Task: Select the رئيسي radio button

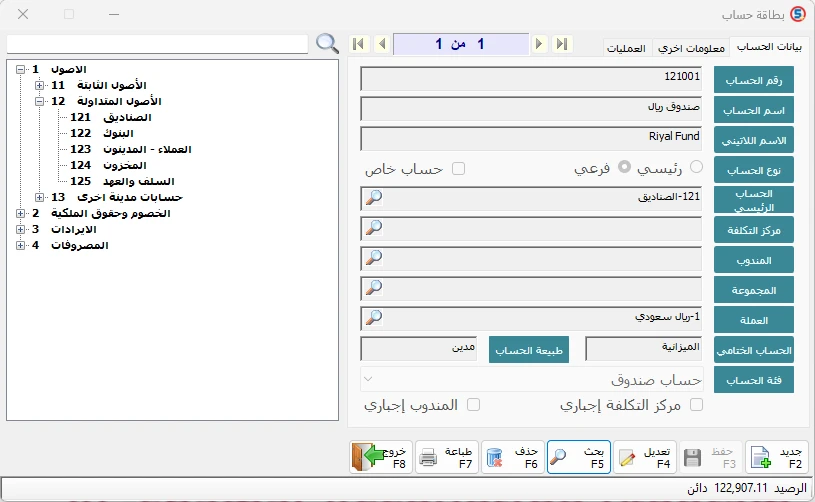Action: pyautogui.click(x=696, y=167)
